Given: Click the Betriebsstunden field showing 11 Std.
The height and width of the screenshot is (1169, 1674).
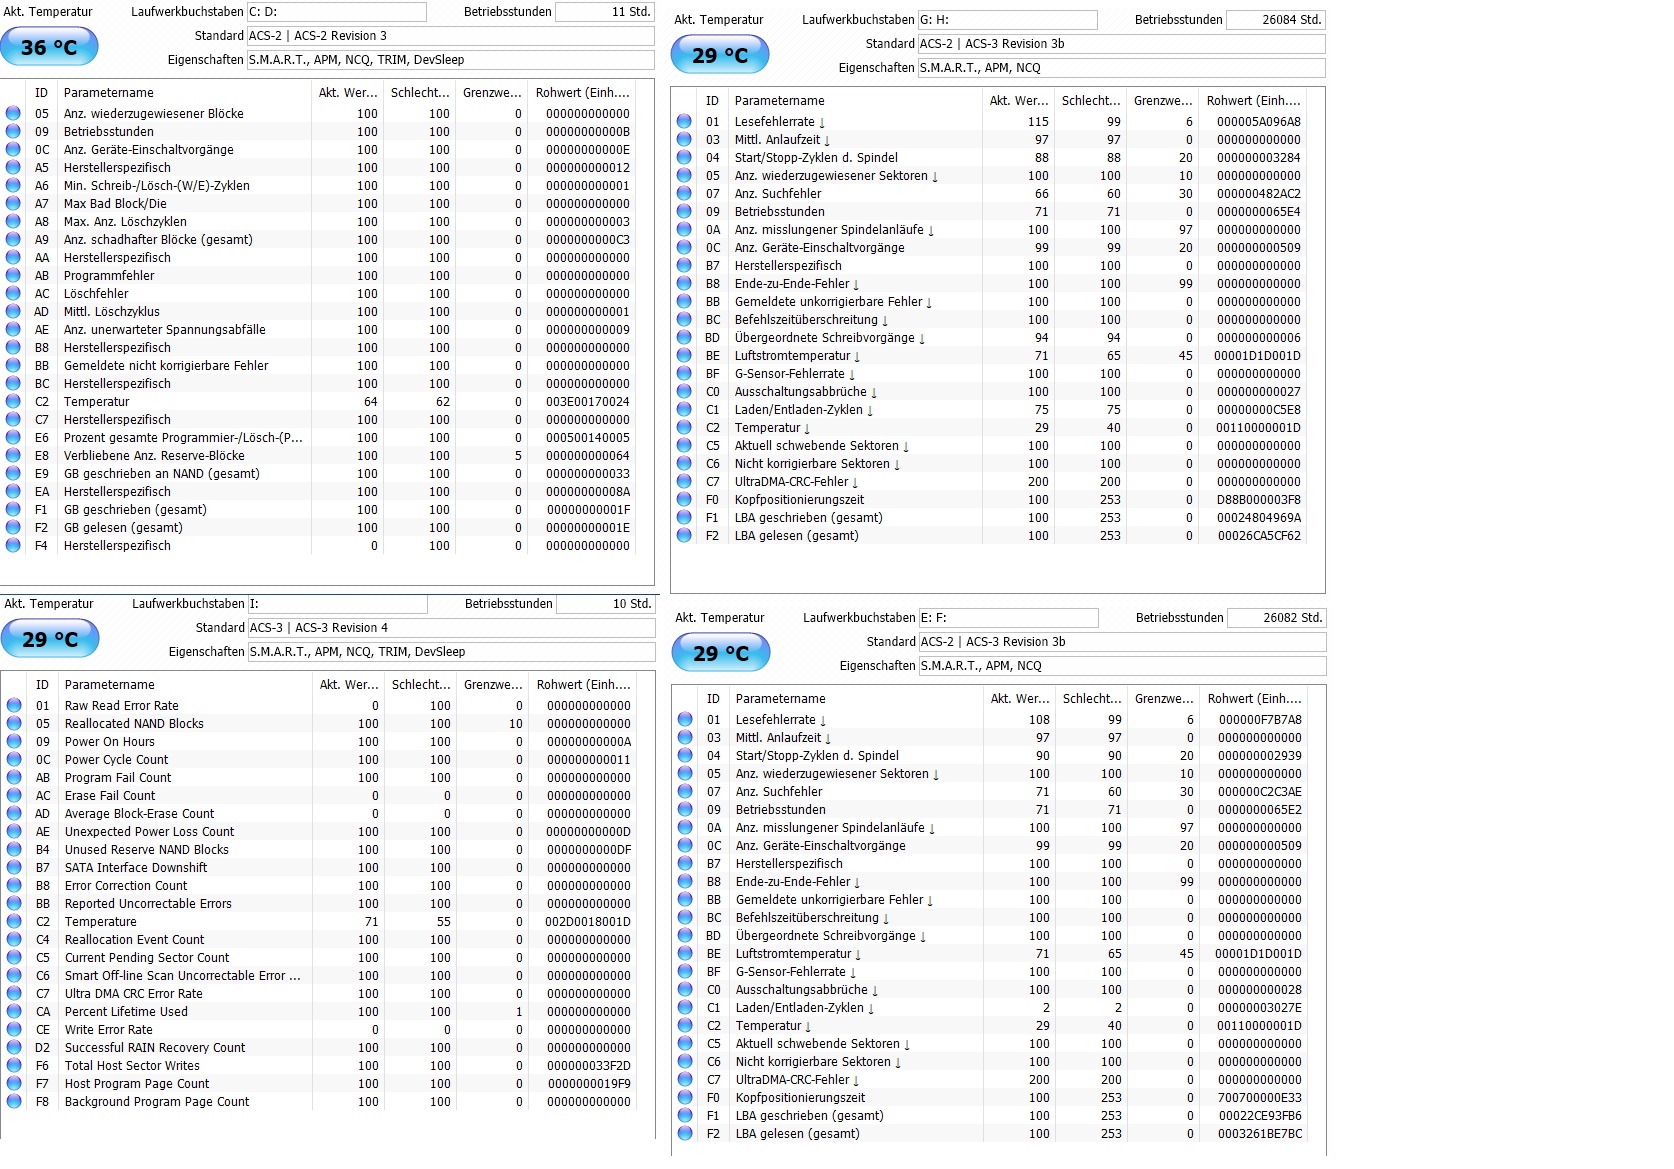Looking at the screenshot, I should 604,12.
